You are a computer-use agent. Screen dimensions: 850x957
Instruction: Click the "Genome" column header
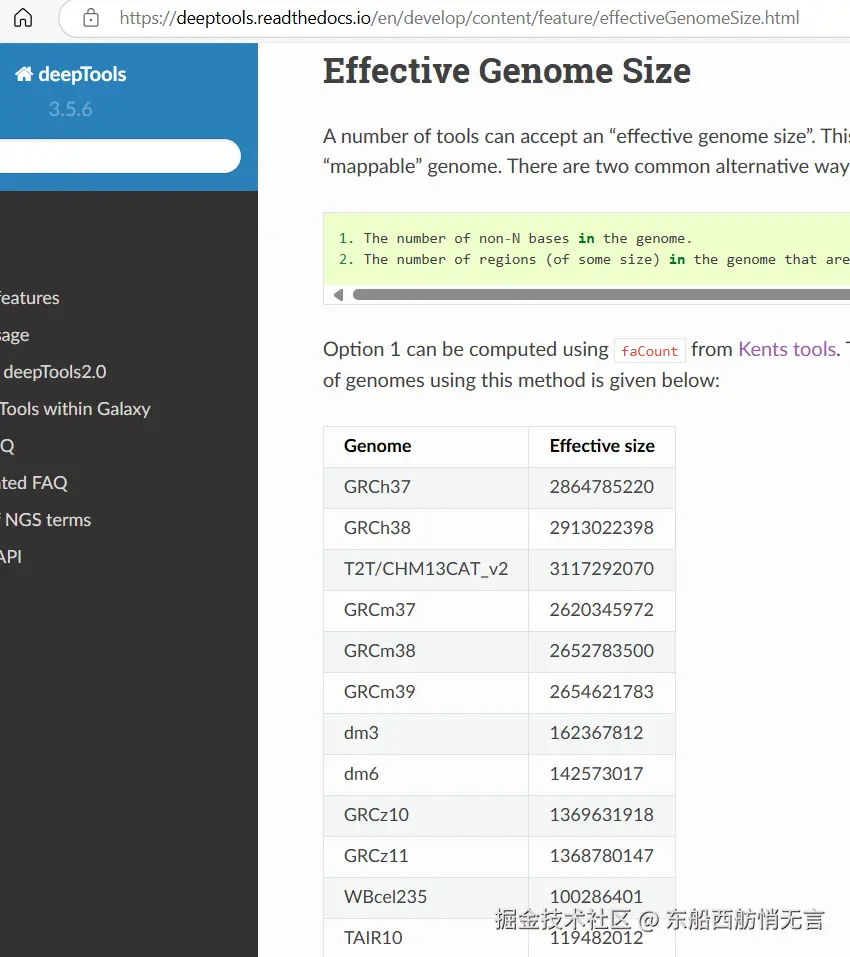click(x=378, y=446)
